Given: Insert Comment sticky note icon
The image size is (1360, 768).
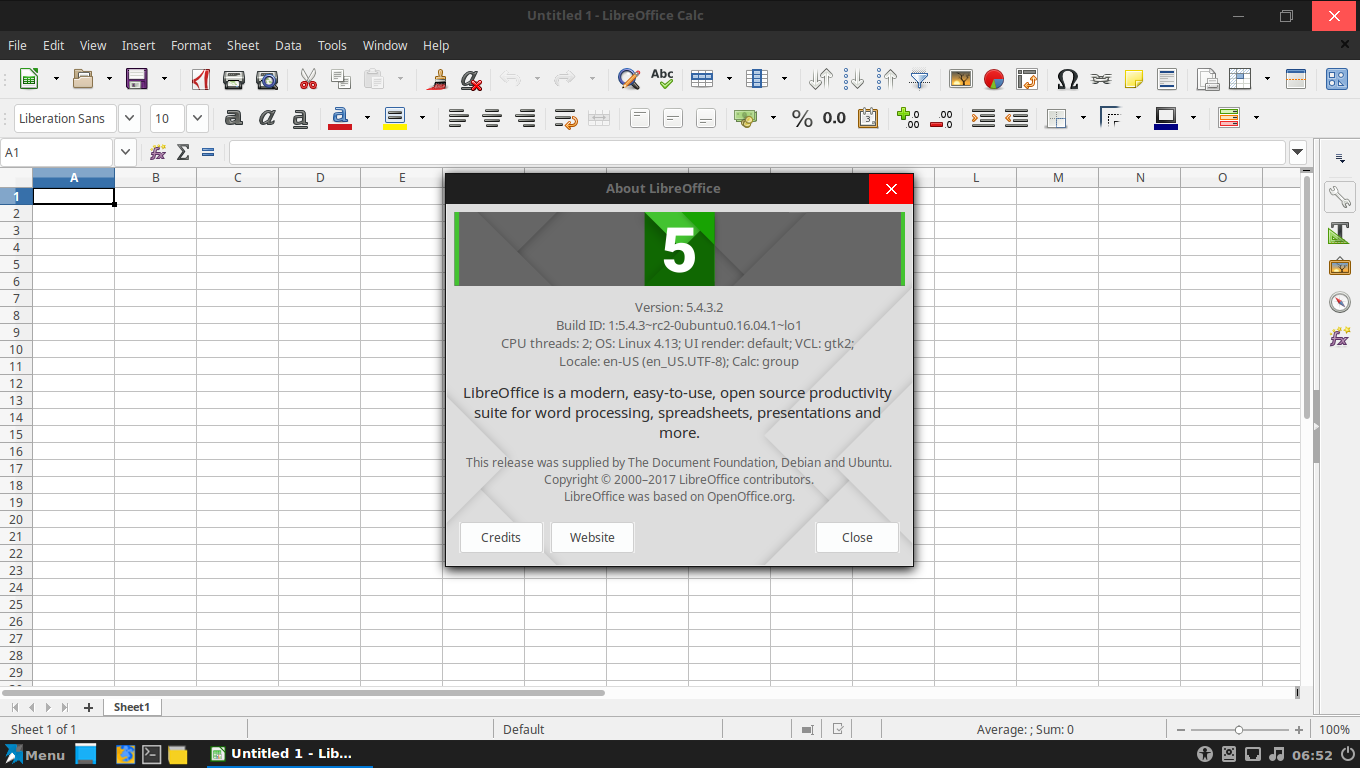Looking at the screenshot, I should 1134,79.
